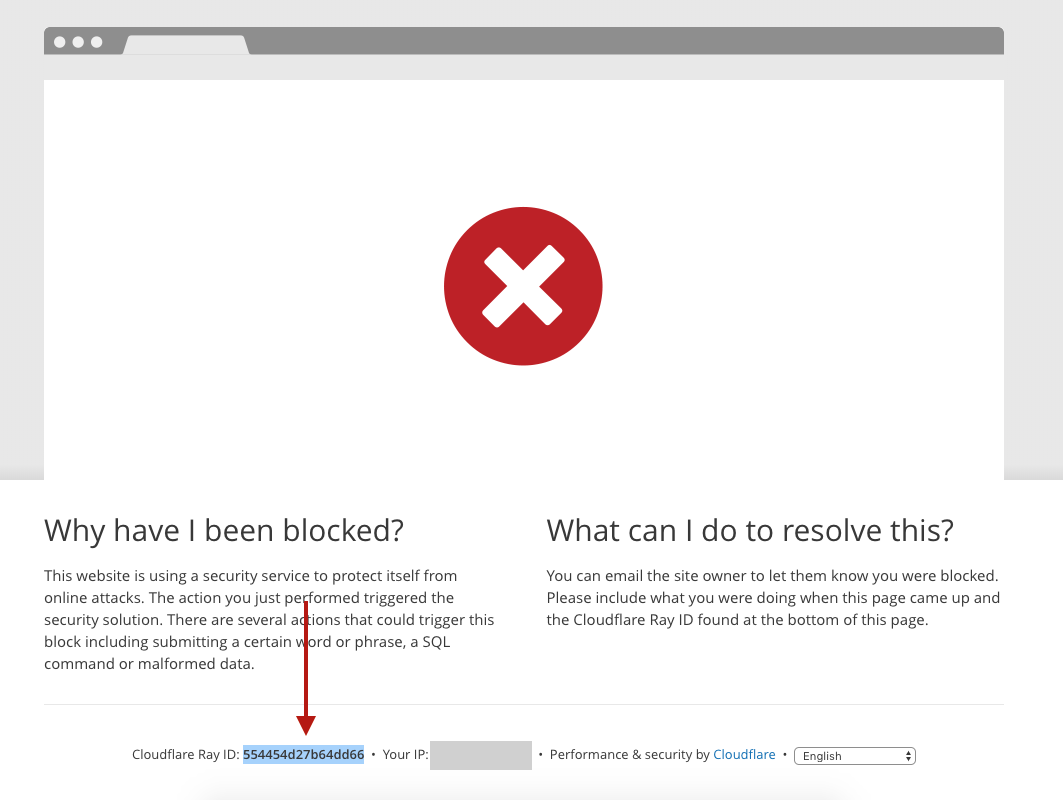Click the "Cloudflare Ray ID:" label
This screenshot has width=1063, height=800.
[186, 755]
